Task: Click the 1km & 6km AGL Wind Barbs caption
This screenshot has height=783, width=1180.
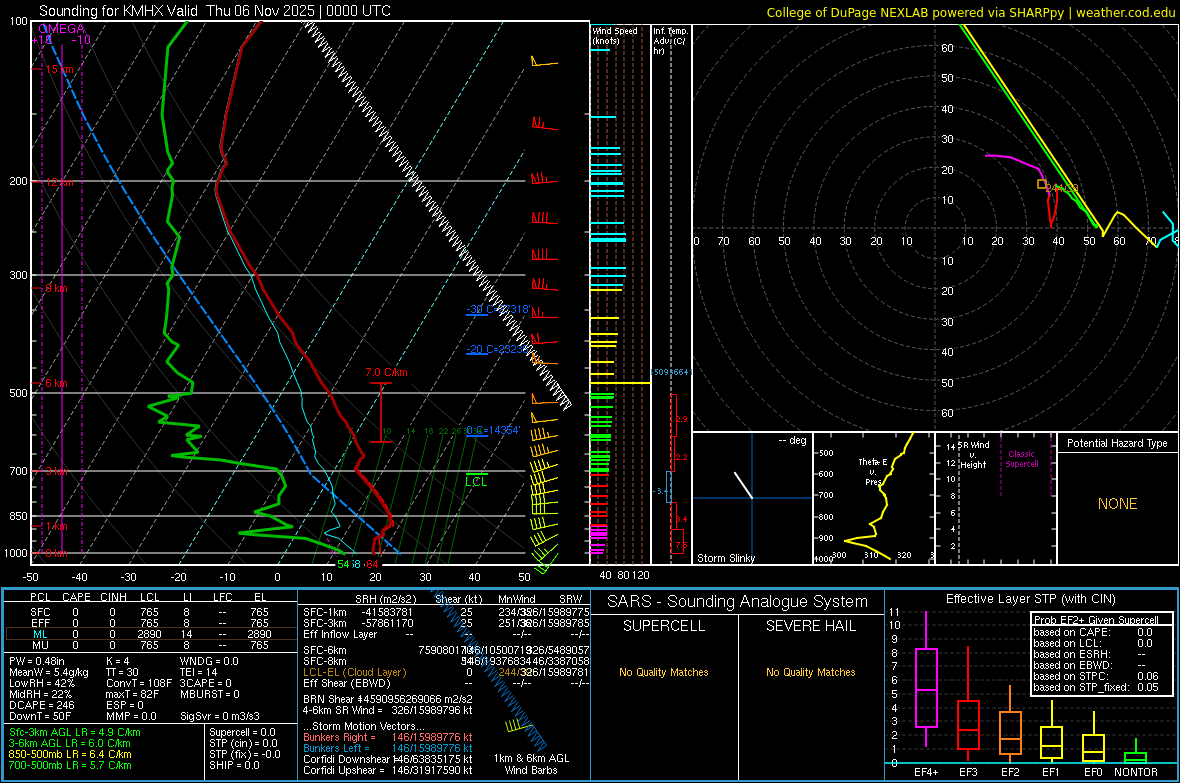Action: [x=531, y=764]
